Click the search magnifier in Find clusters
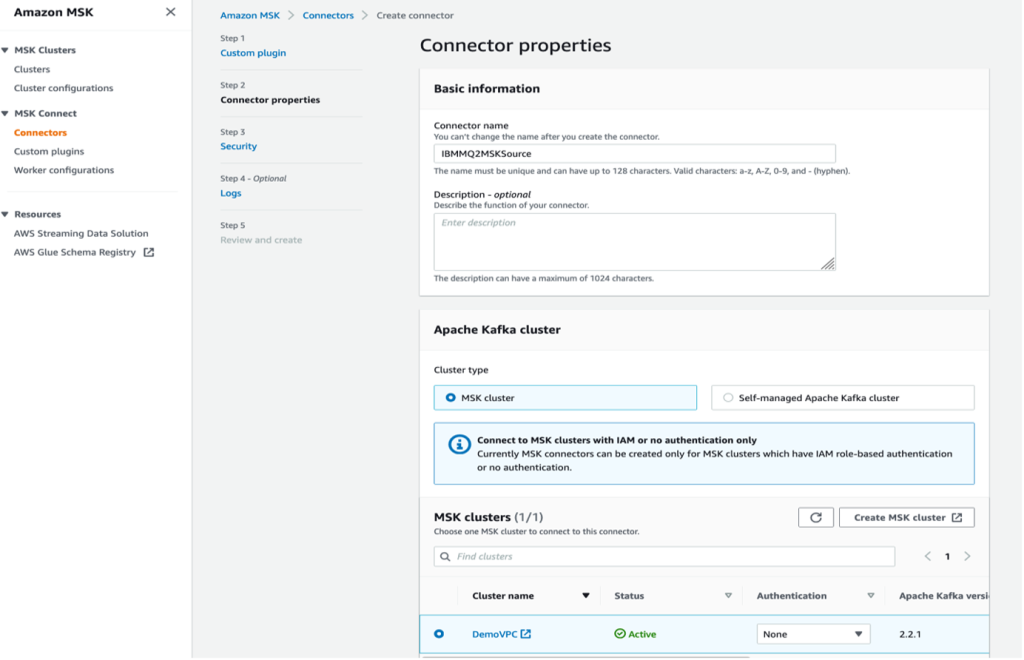This screenshot has width=1024, height=660. tap(445, 556)
